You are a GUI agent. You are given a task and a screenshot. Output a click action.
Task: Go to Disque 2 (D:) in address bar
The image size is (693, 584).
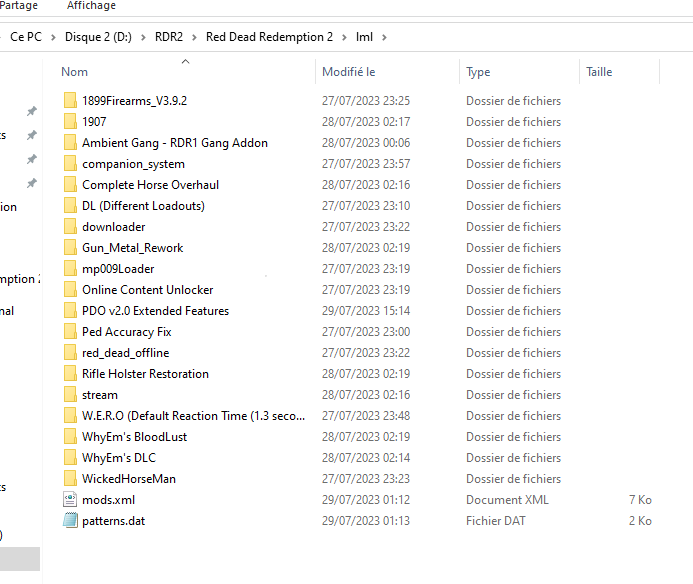(98, 37)
